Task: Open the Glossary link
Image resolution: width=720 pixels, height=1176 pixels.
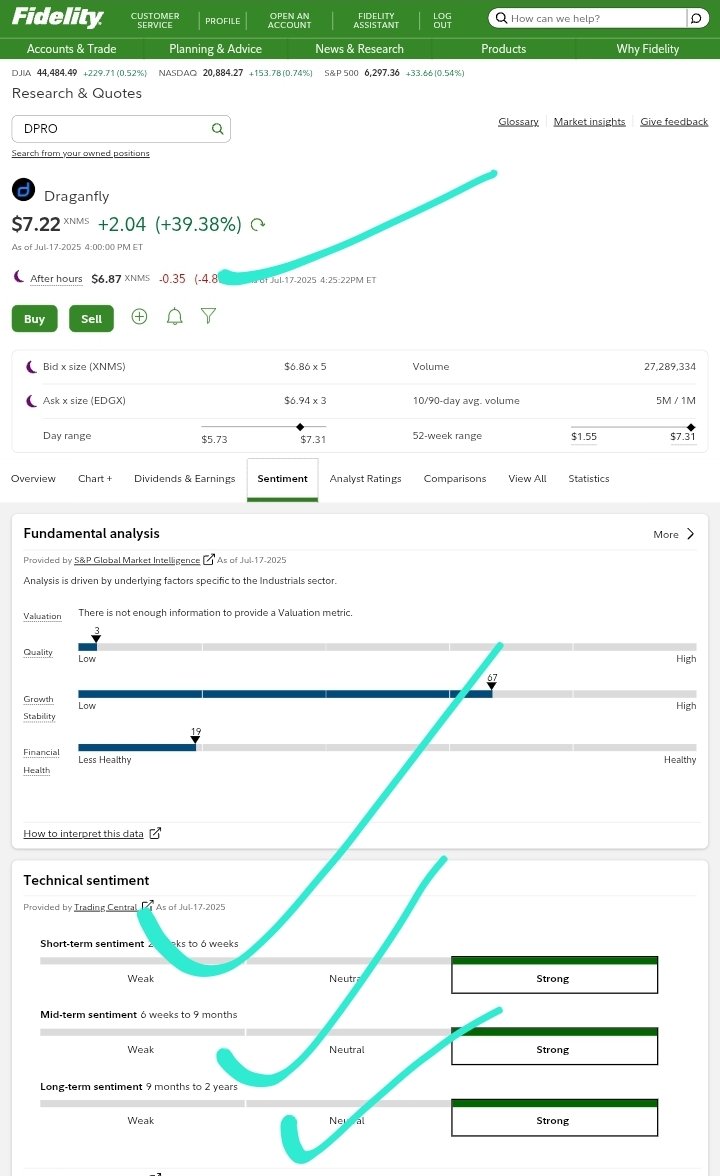Action: tap(518, 122)
